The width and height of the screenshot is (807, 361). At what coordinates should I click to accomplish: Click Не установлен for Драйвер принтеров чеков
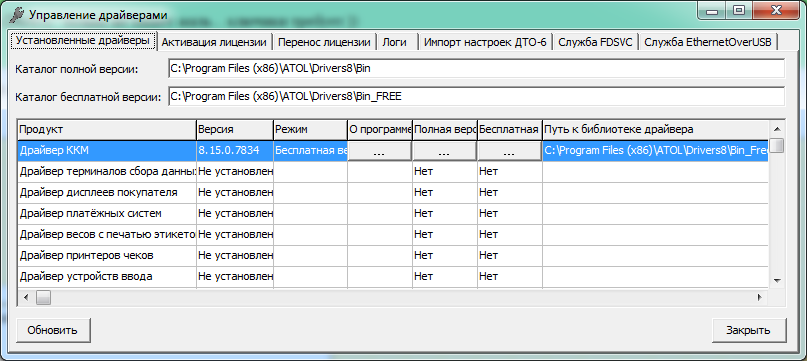tap(235, 256)
